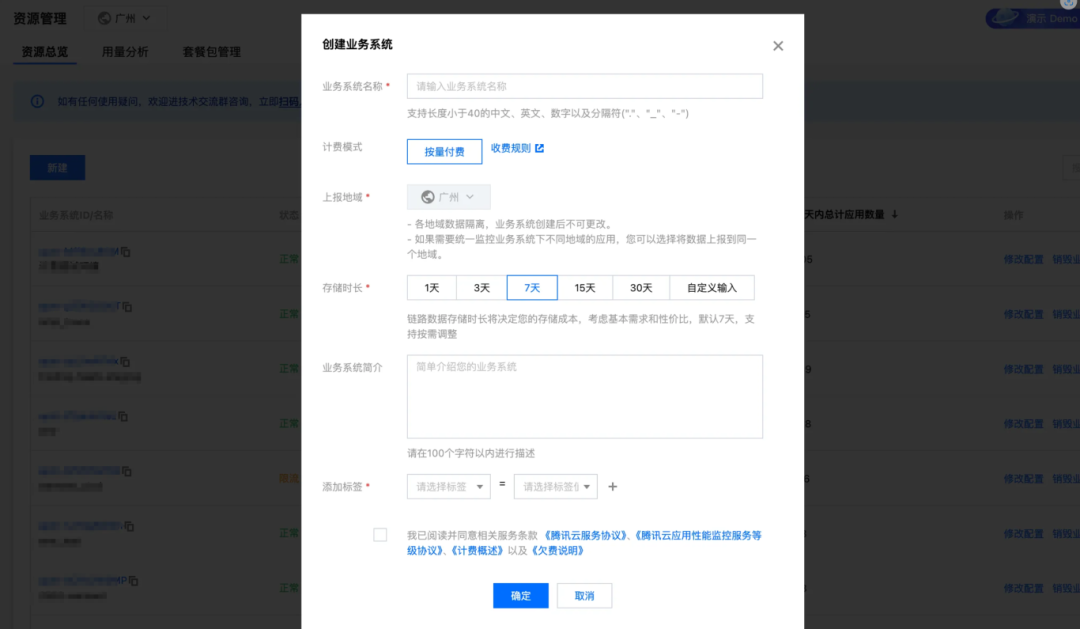Open 《腾讯云应用性能监控服务等级协议》 link
The height and width of the screenshot is (629, 1080).
coord(584,543)
